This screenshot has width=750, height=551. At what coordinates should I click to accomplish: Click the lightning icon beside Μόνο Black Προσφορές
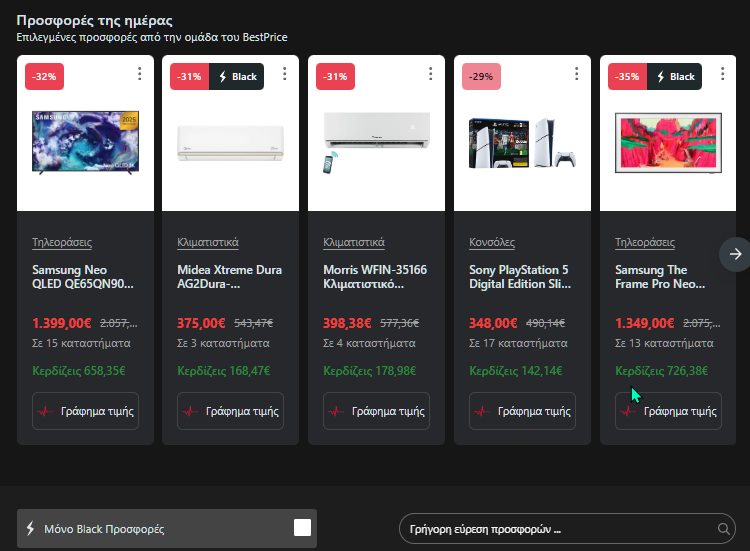tap(30, 529)
